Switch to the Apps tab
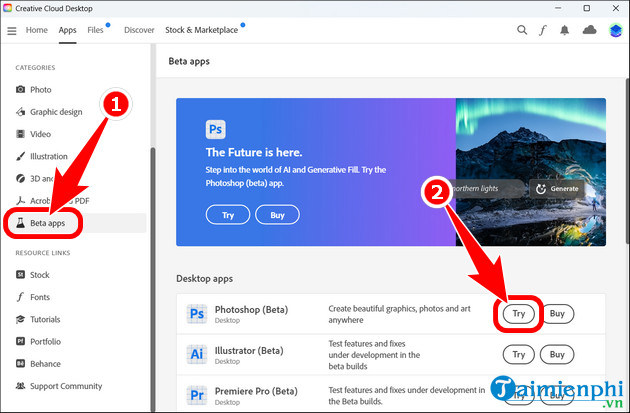Screen dimensions: 630x413 pos(67,30)
